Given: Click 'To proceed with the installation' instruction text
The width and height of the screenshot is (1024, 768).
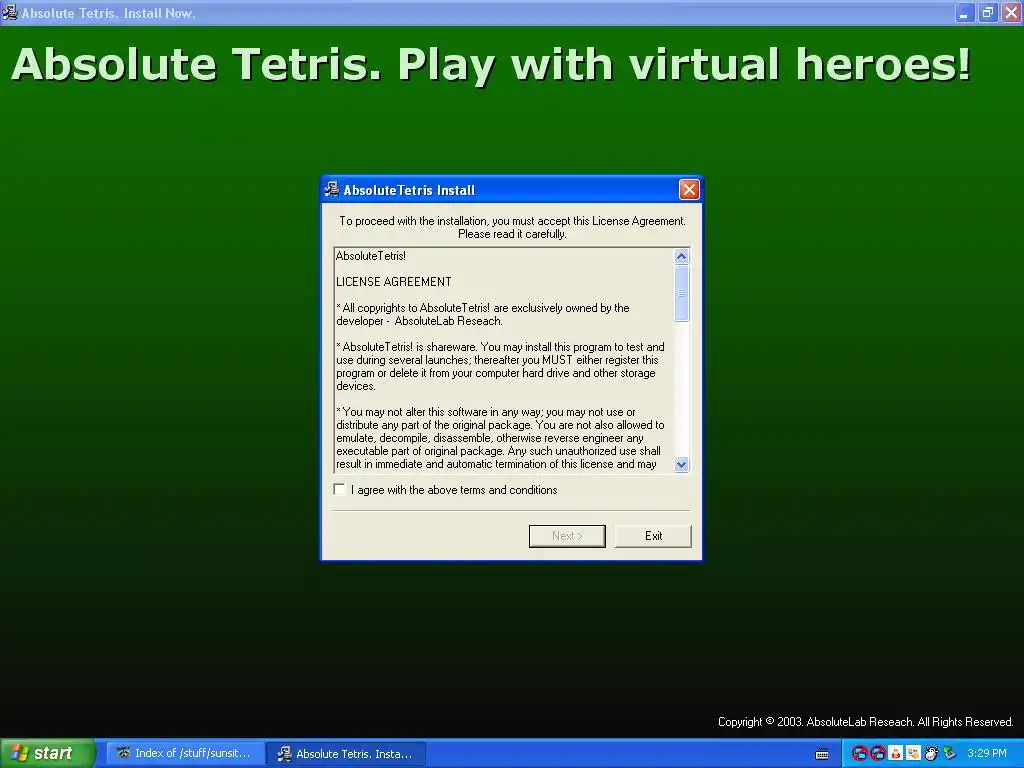Looking at the screenshot, I should tap(512, 227).
